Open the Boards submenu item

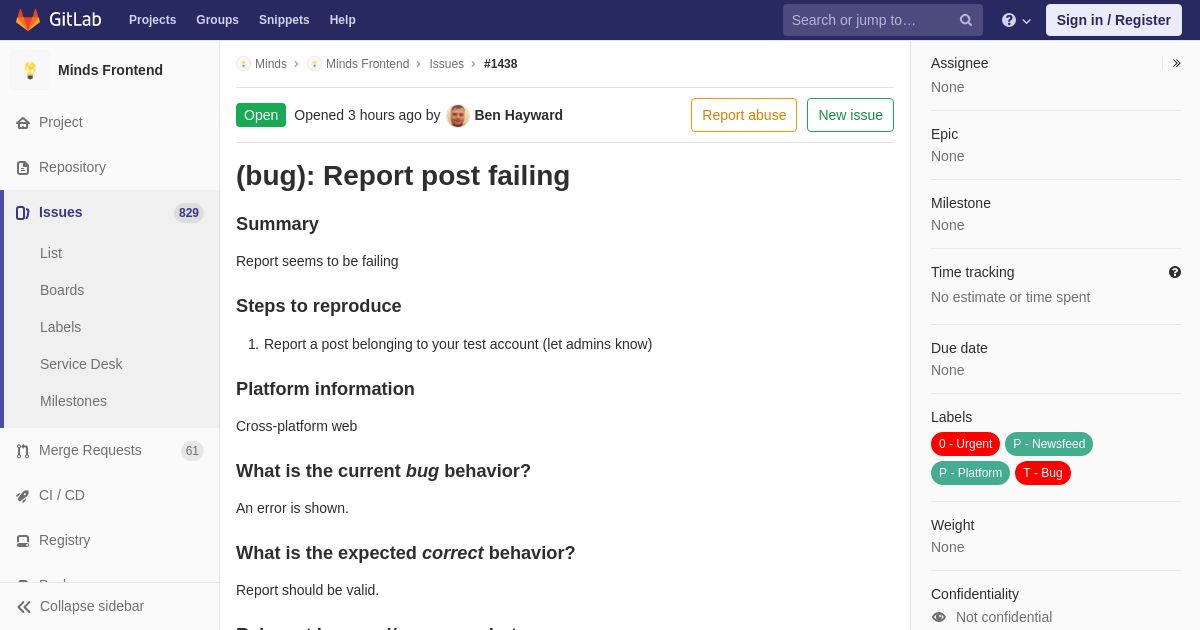click(62, 290)
